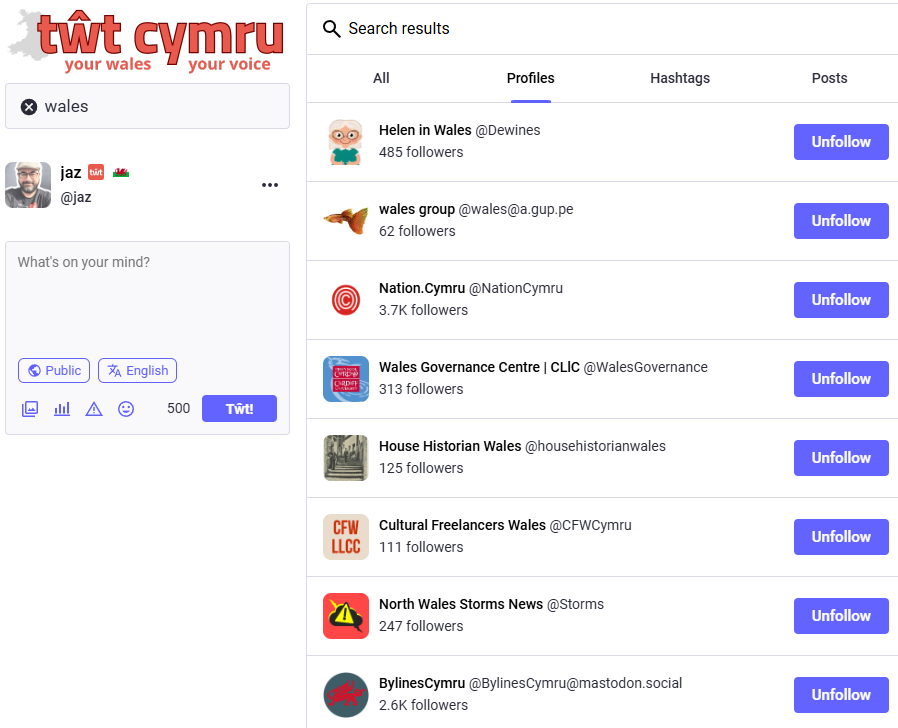Click the Tŵt Cymru logo
This screenshot has width=898, height=728.
click(x=147, y=38)
